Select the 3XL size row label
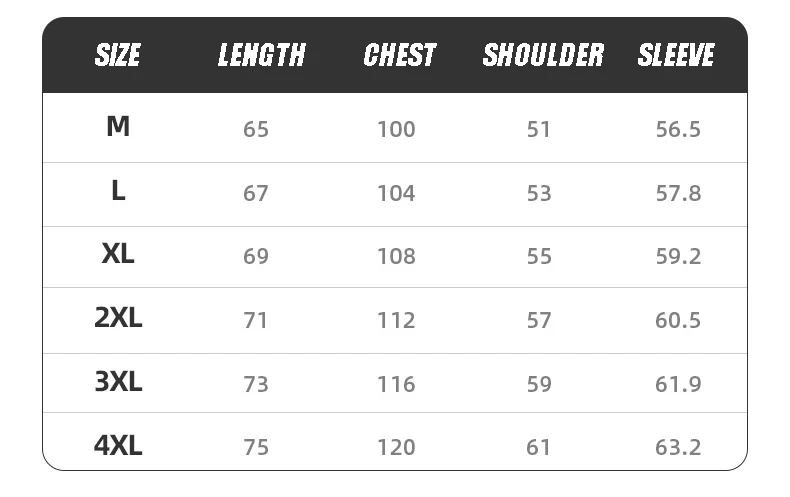This screenshot has width=790, height=497. (x=118, y=382)
